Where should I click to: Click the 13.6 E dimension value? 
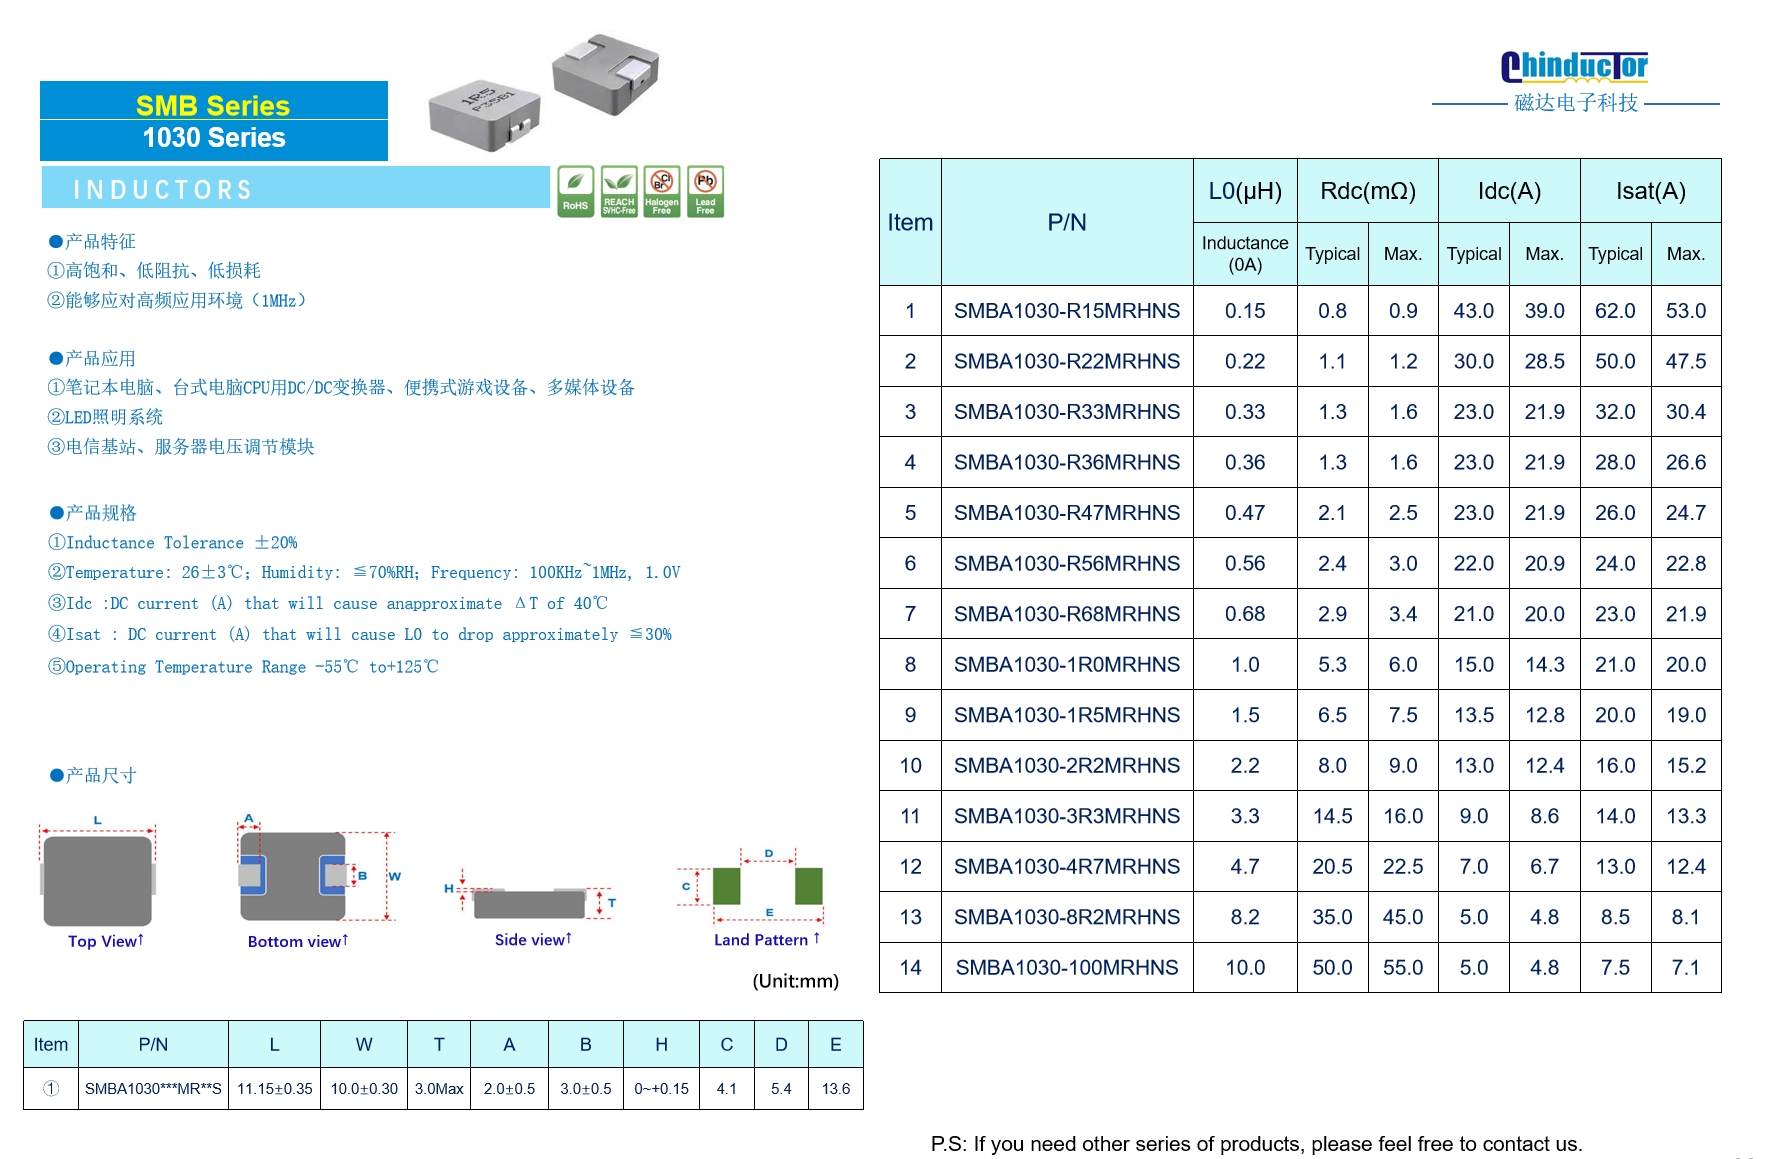pyautogui.click(x=835, y=1089)
